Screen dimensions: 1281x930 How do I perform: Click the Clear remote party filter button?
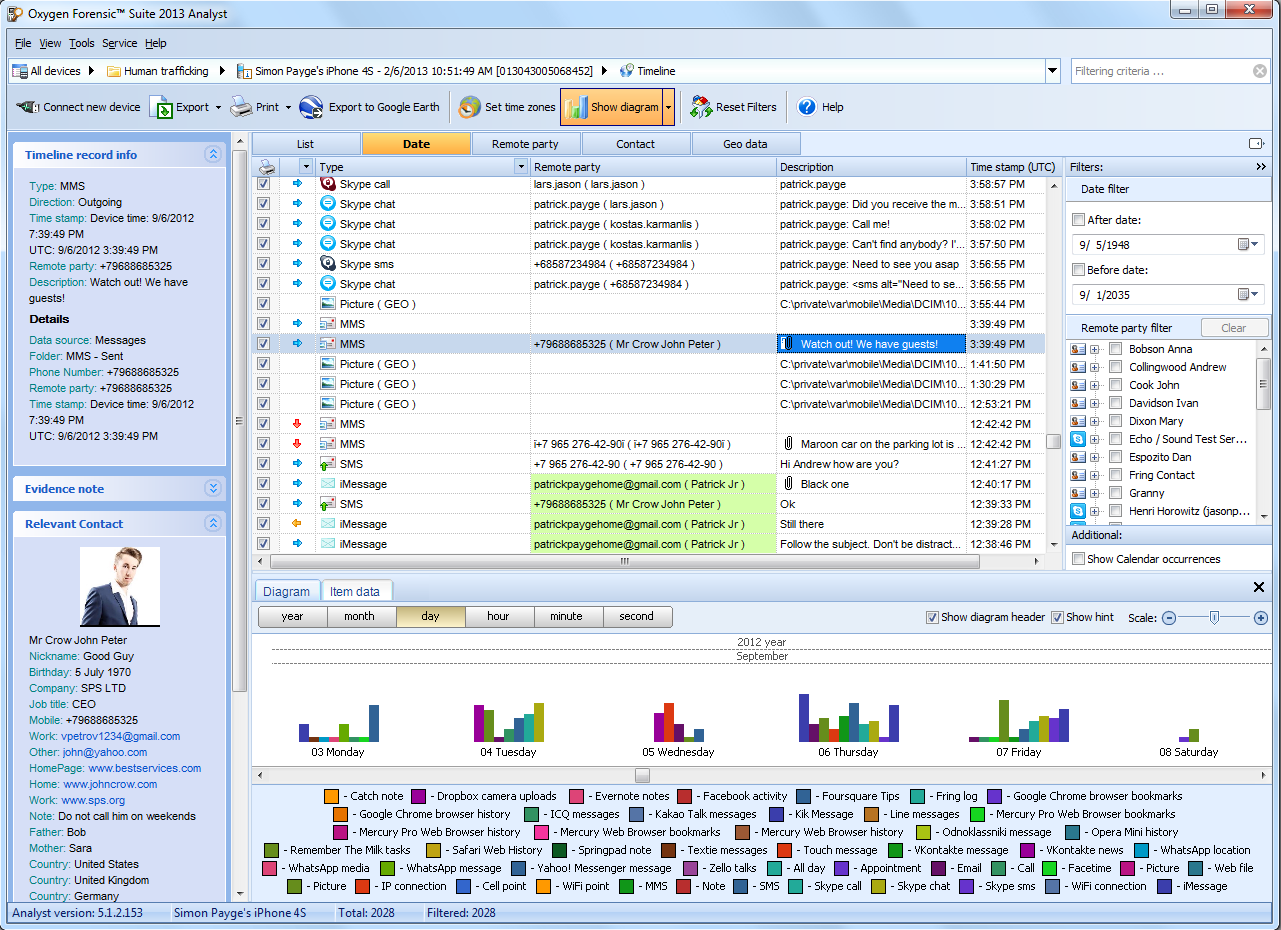tap(1233, 328)
